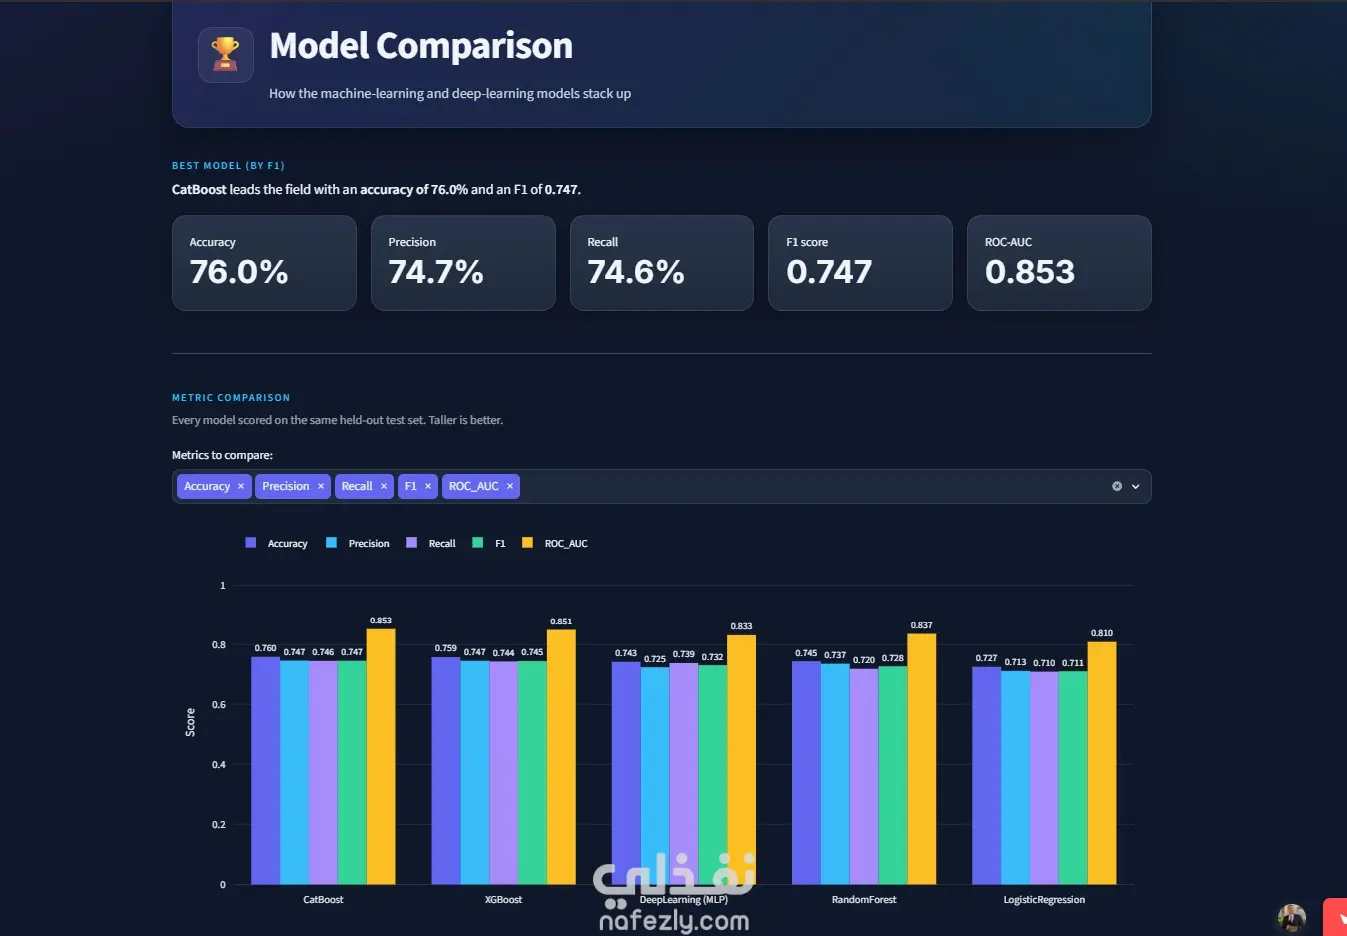Screen dimensions: 1347x936
Task: Toggle the ROC_AUC series in the chart legend
Action: pyautogui.click(x=555, y=543)
